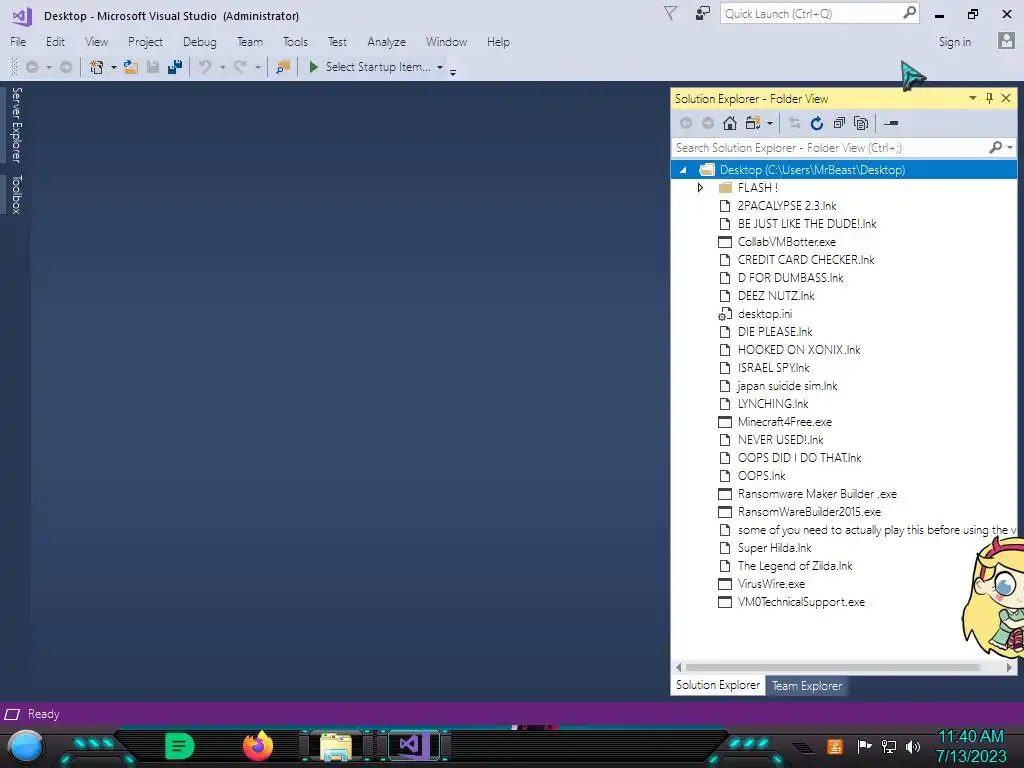Select HOOKED ON XONIX.lnk file
This screenshot has height=768, width=1024.
pos(799,350)
